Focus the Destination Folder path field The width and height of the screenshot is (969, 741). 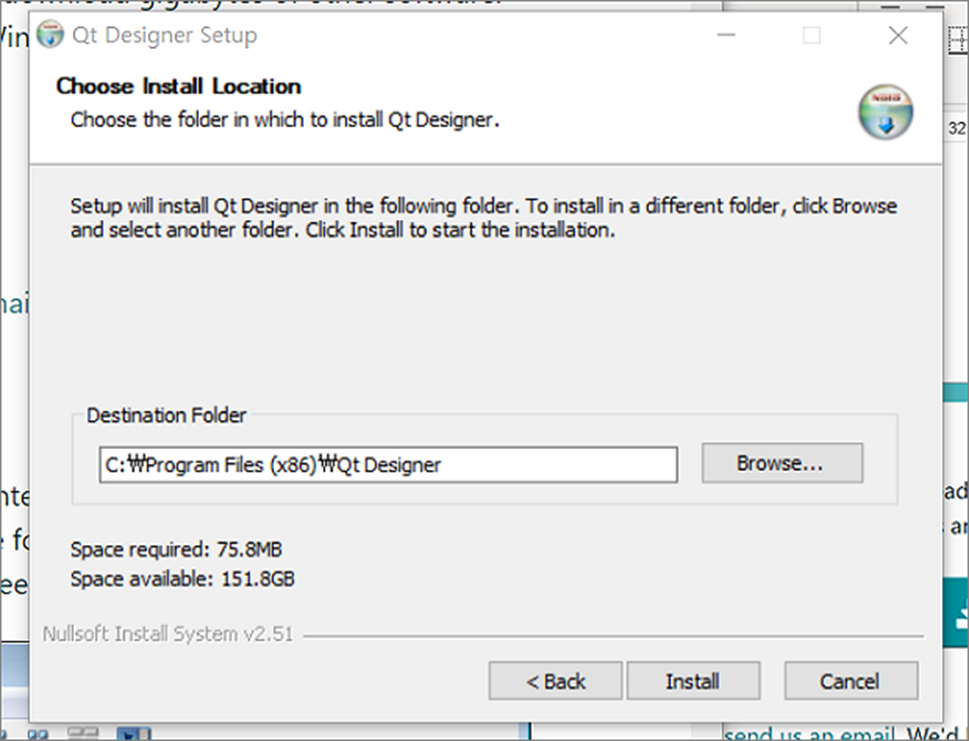[388, 465]
